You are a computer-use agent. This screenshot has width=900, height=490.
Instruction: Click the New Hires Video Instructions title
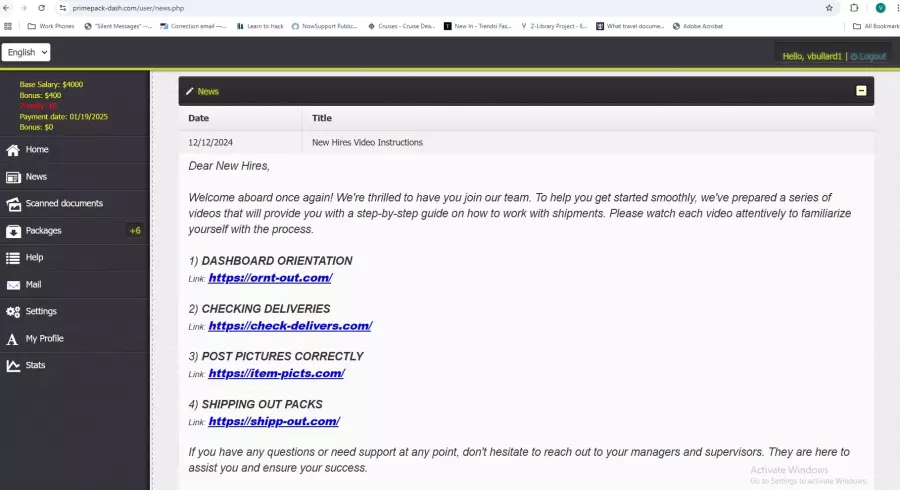(367, 142)
